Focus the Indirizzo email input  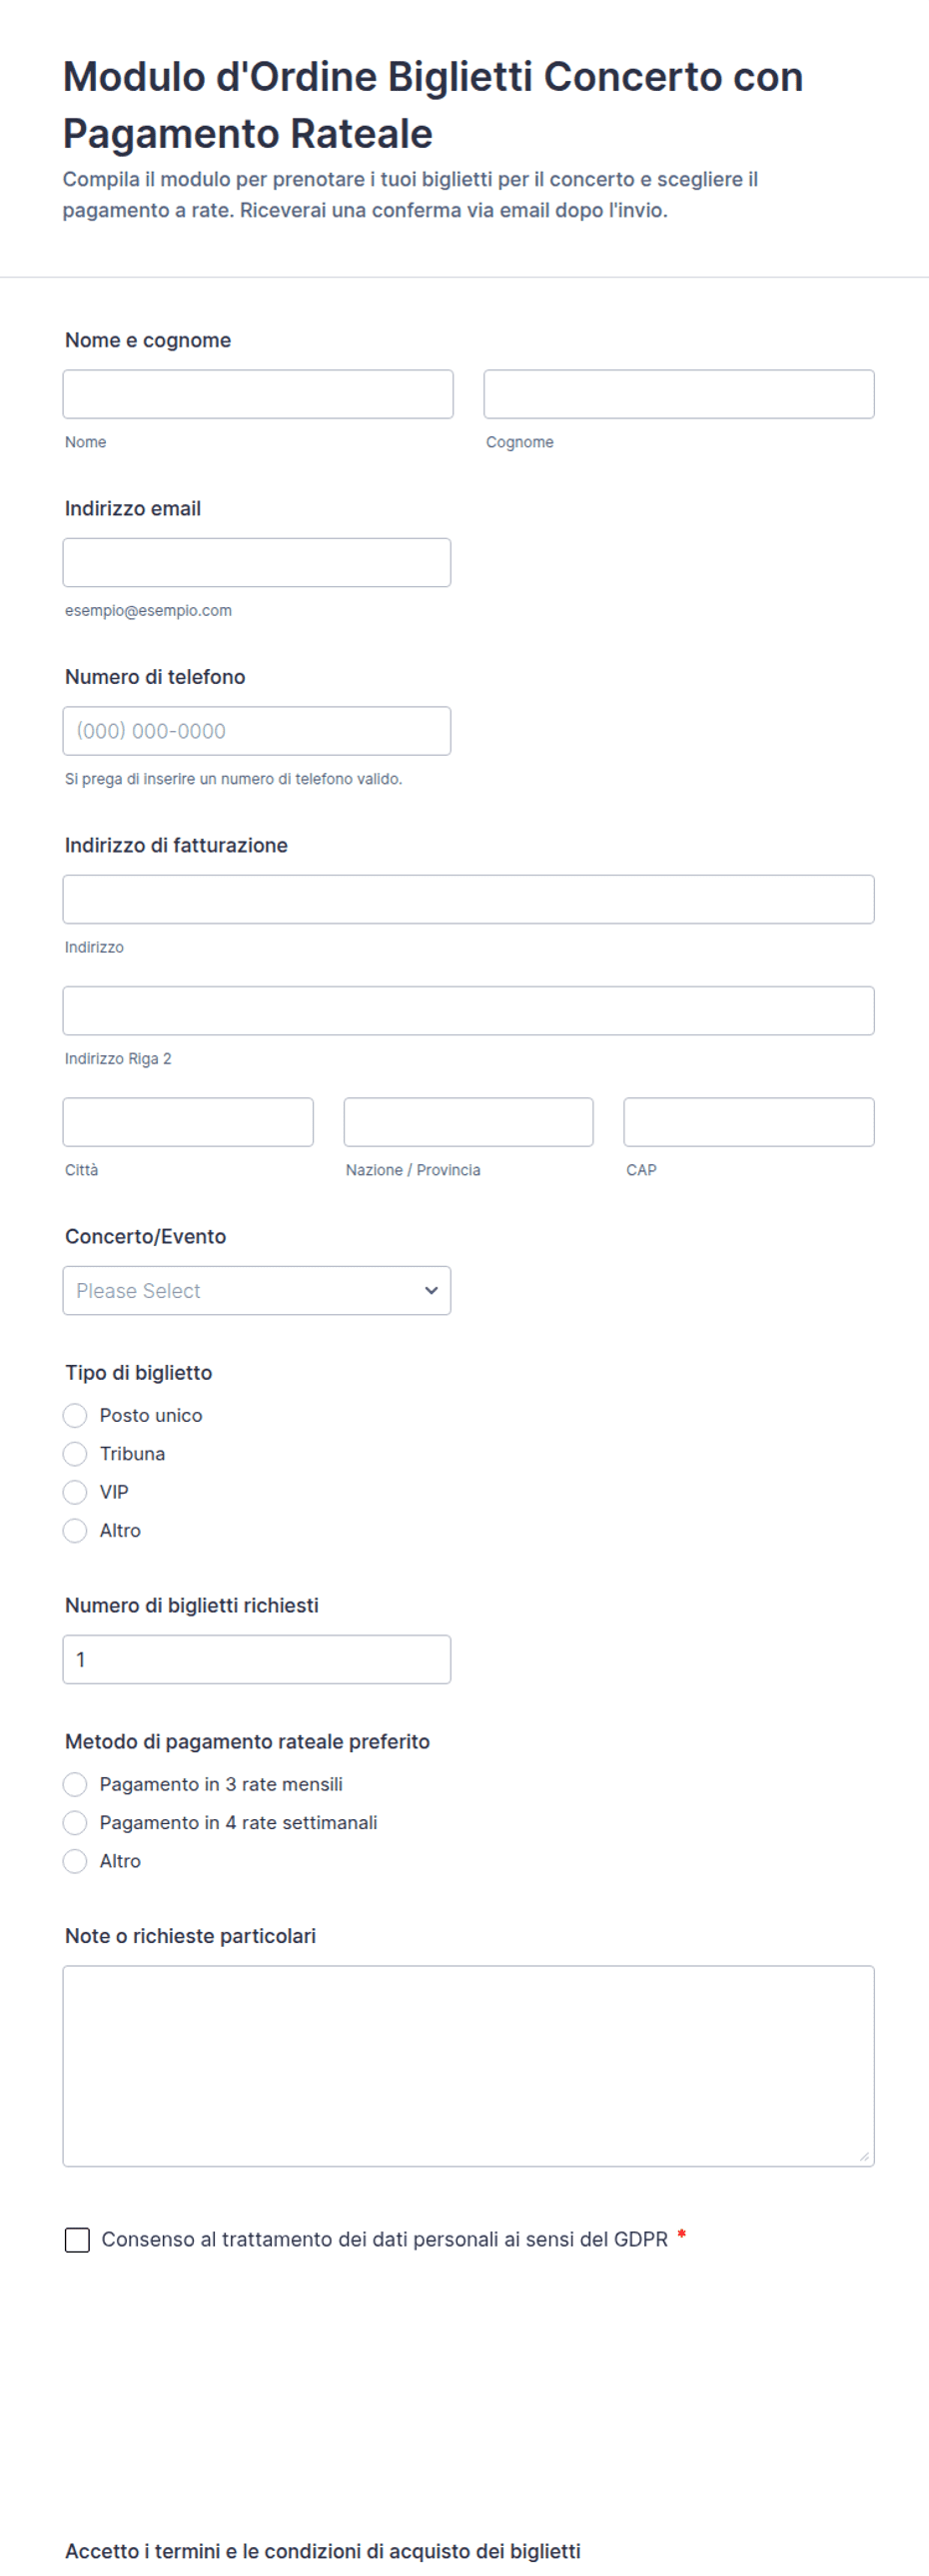(256, 562)
